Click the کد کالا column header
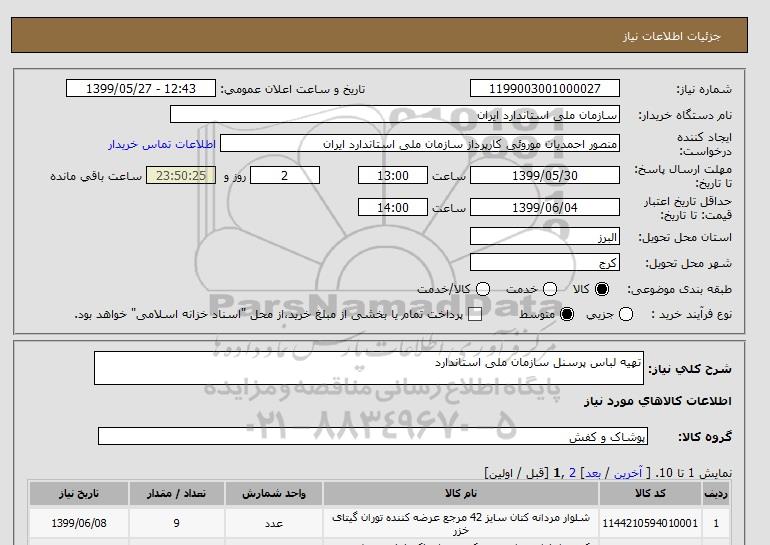 [x=650, y=493]
